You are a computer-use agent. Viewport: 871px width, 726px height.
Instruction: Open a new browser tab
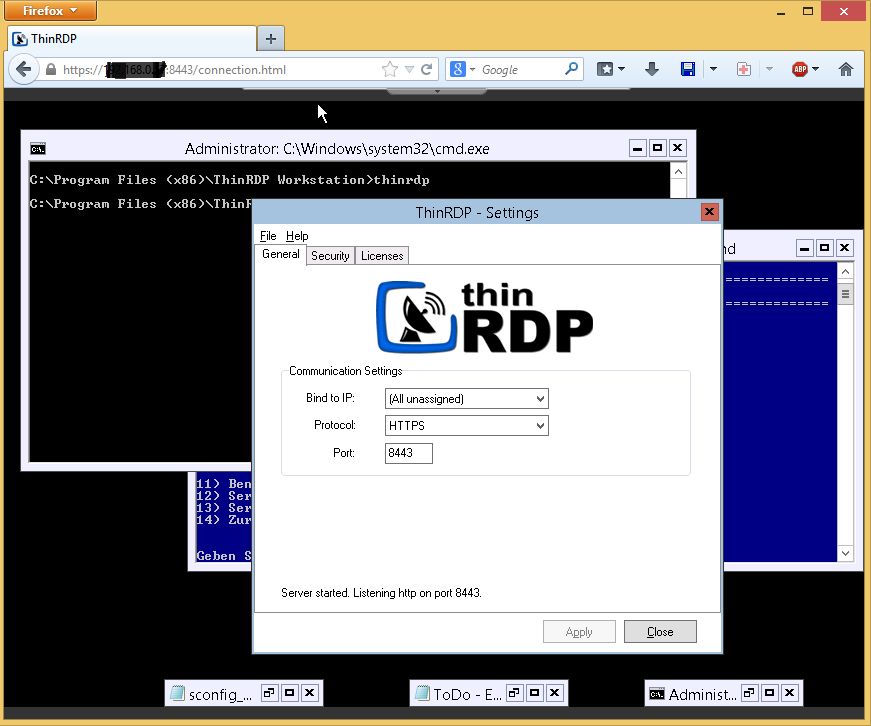point(270,39)
